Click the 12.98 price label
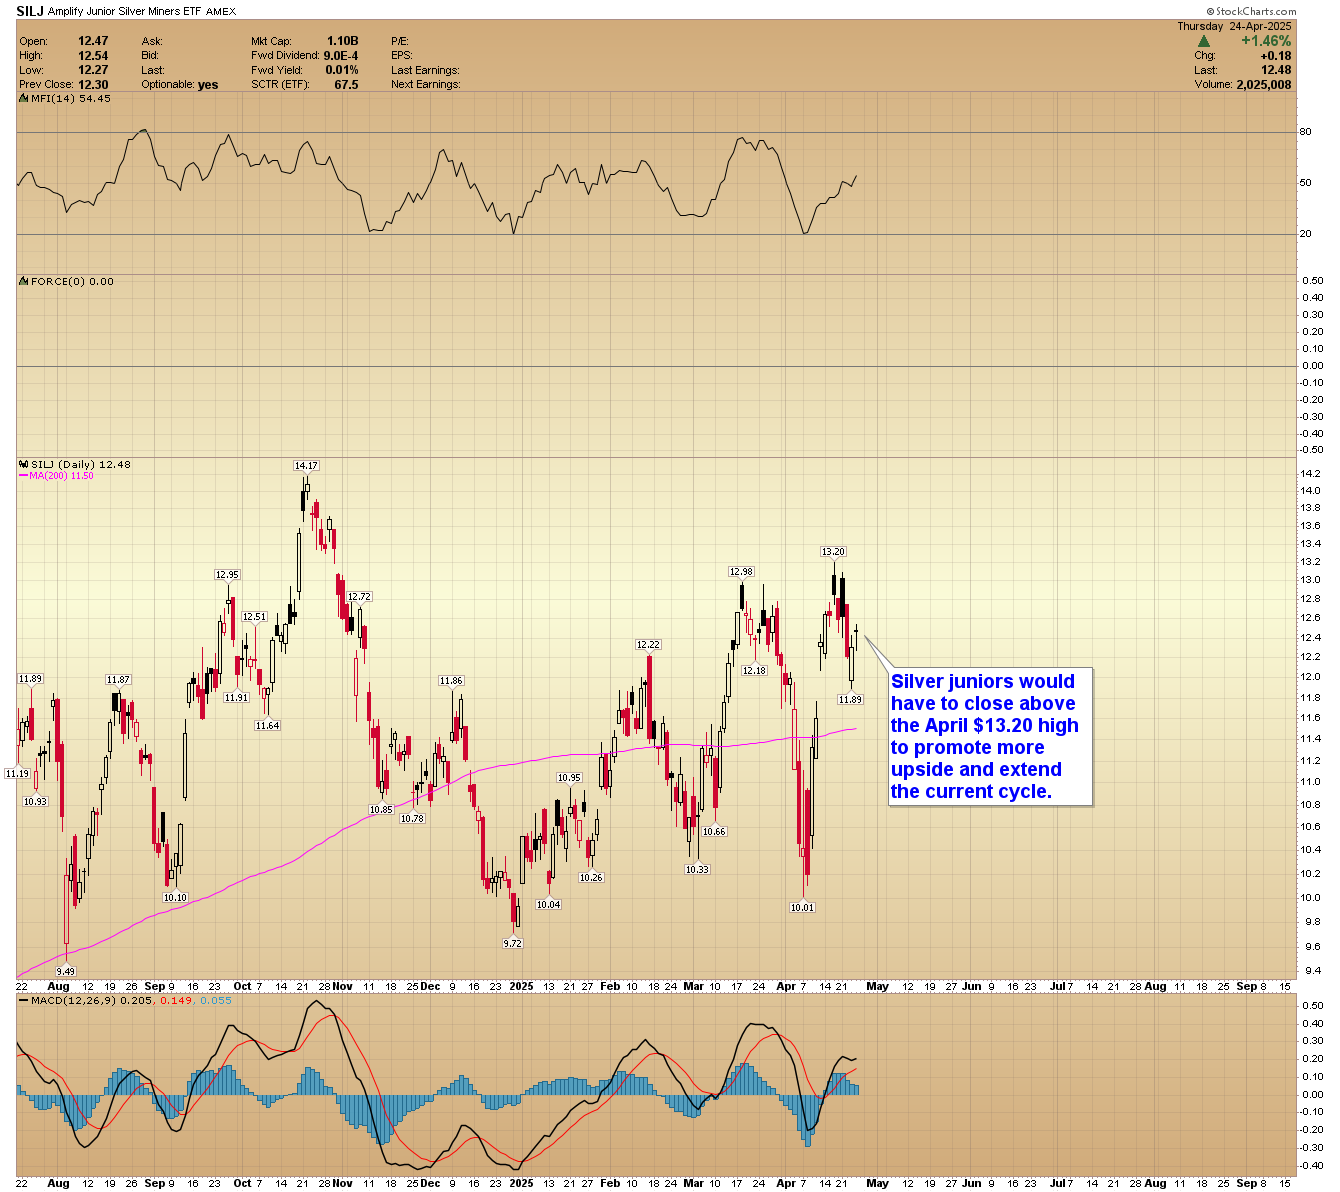Viewport: 1340px width, 1192px height. tap(741, 571)
